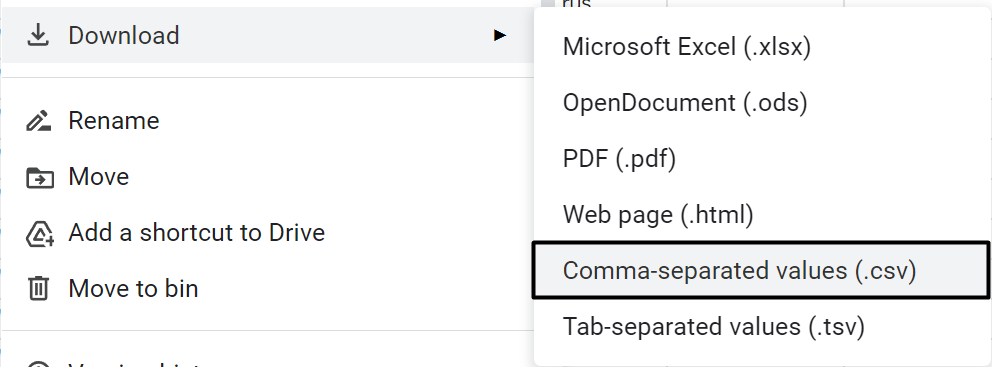Click the Move menu label
Image resolution: width=992 pixels, height=367 pixels.
tap(99, 177)
